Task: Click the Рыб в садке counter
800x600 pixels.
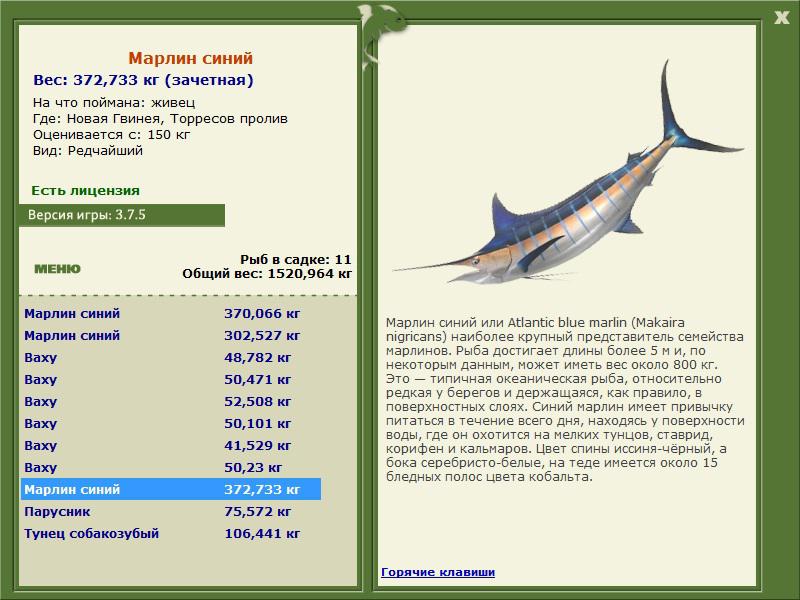Action: [x=296, y=259]
